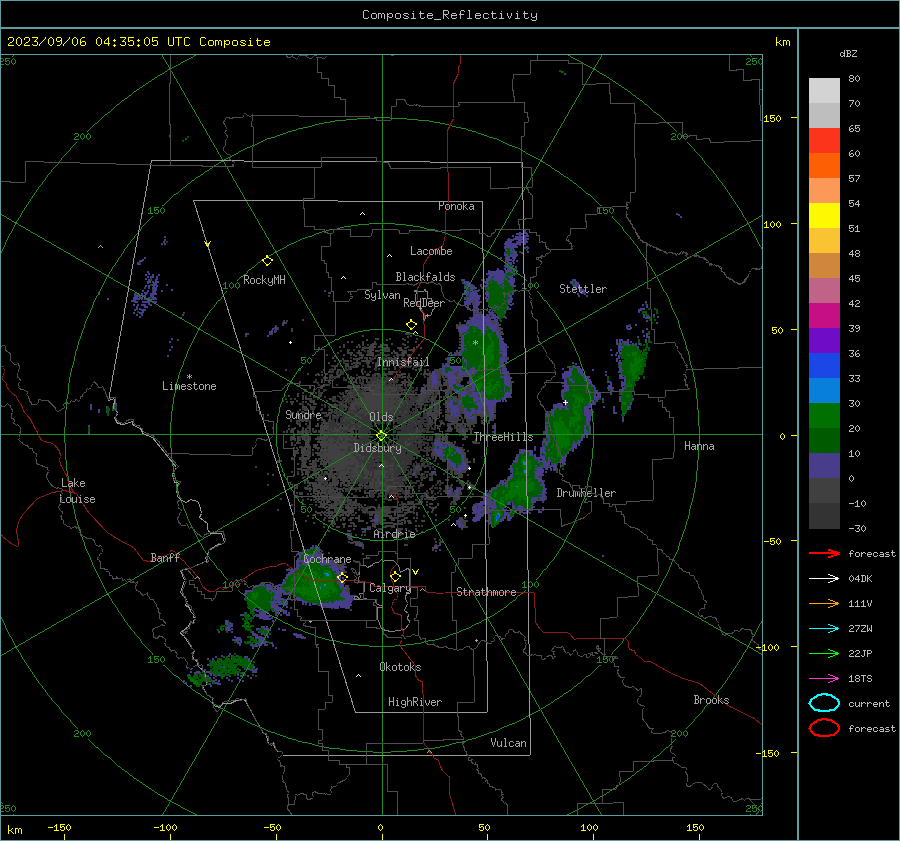Click the Sylvan label on the map
Screen dimensions: 900x841
point(382,295)
